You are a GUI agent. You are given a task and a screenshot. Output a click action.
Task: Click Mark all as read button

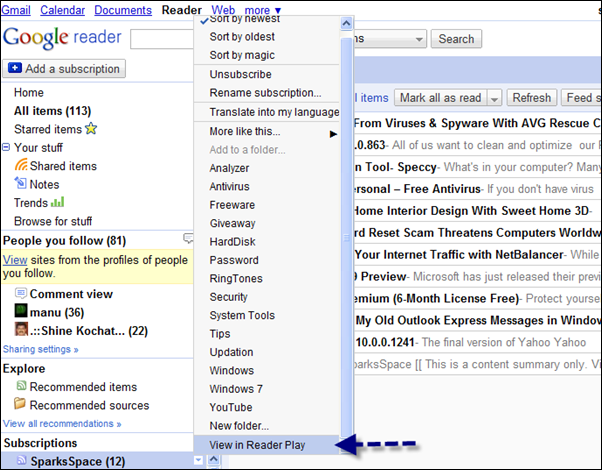[x=441, y=98]
